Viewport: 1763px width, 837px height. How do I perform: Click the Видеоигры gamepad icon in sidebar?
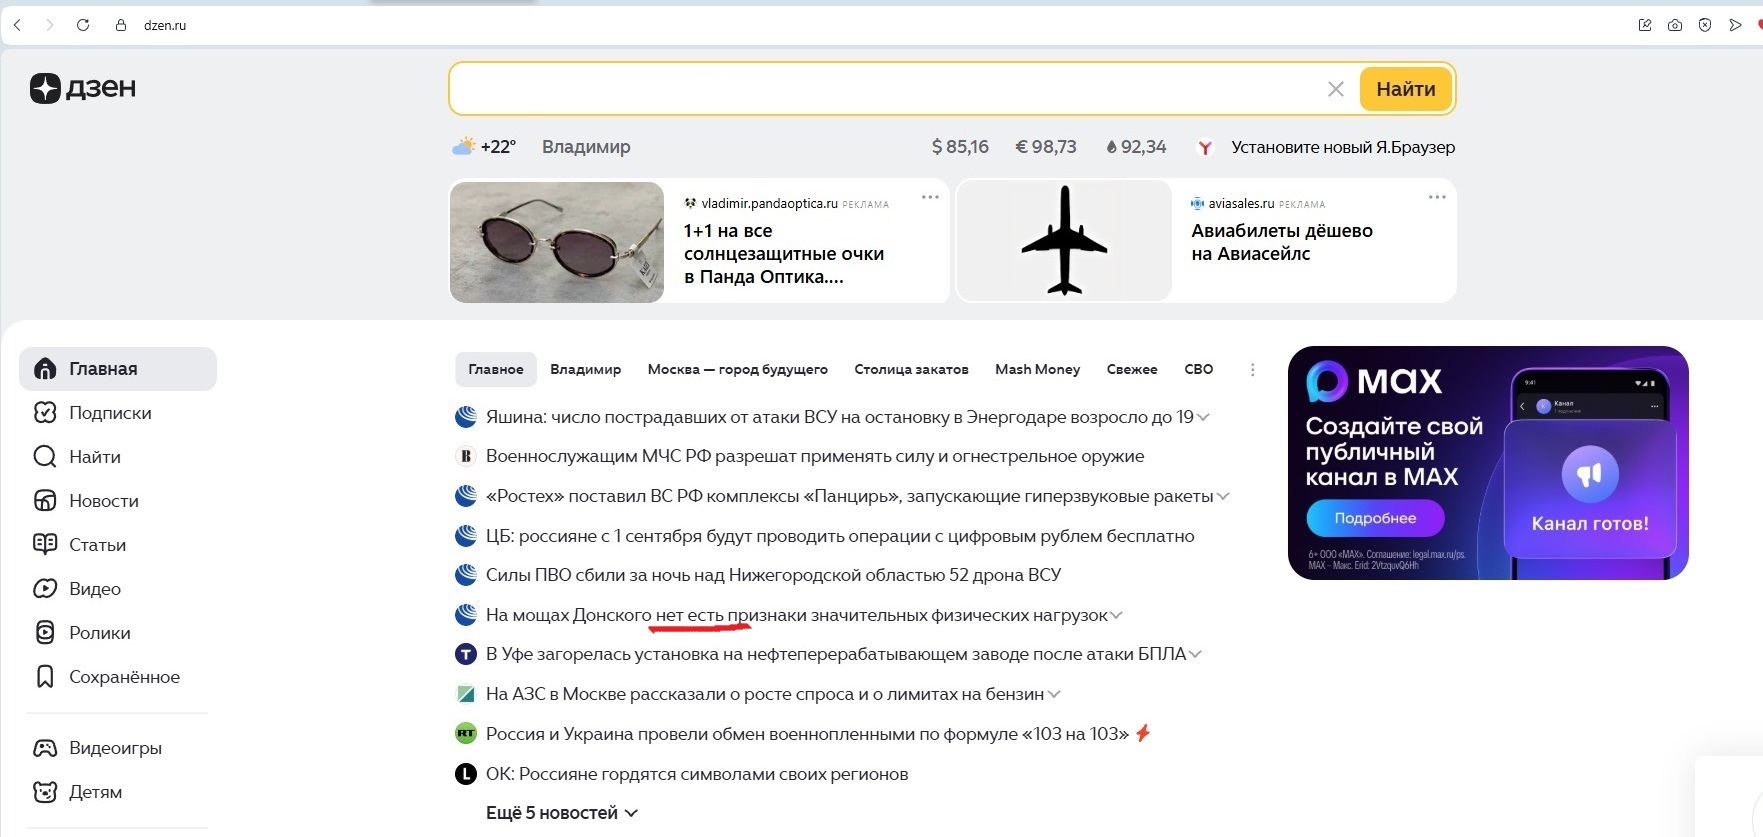(x=45, y=748)
